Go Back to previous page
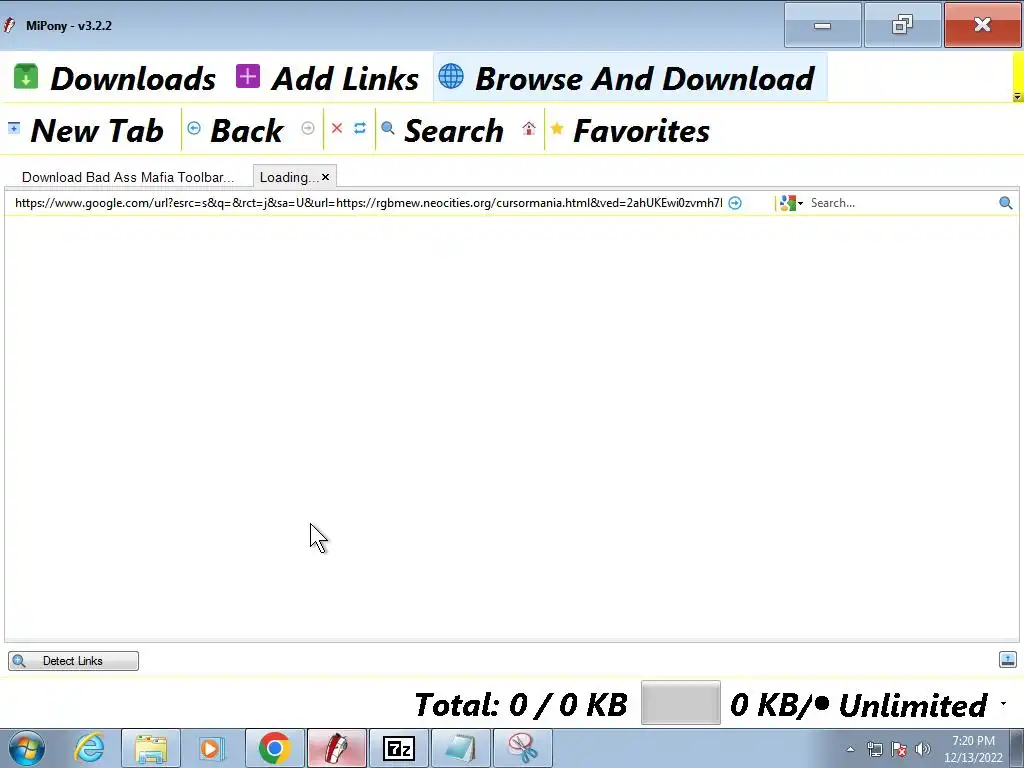1024x768 pixels. (236, 130)
